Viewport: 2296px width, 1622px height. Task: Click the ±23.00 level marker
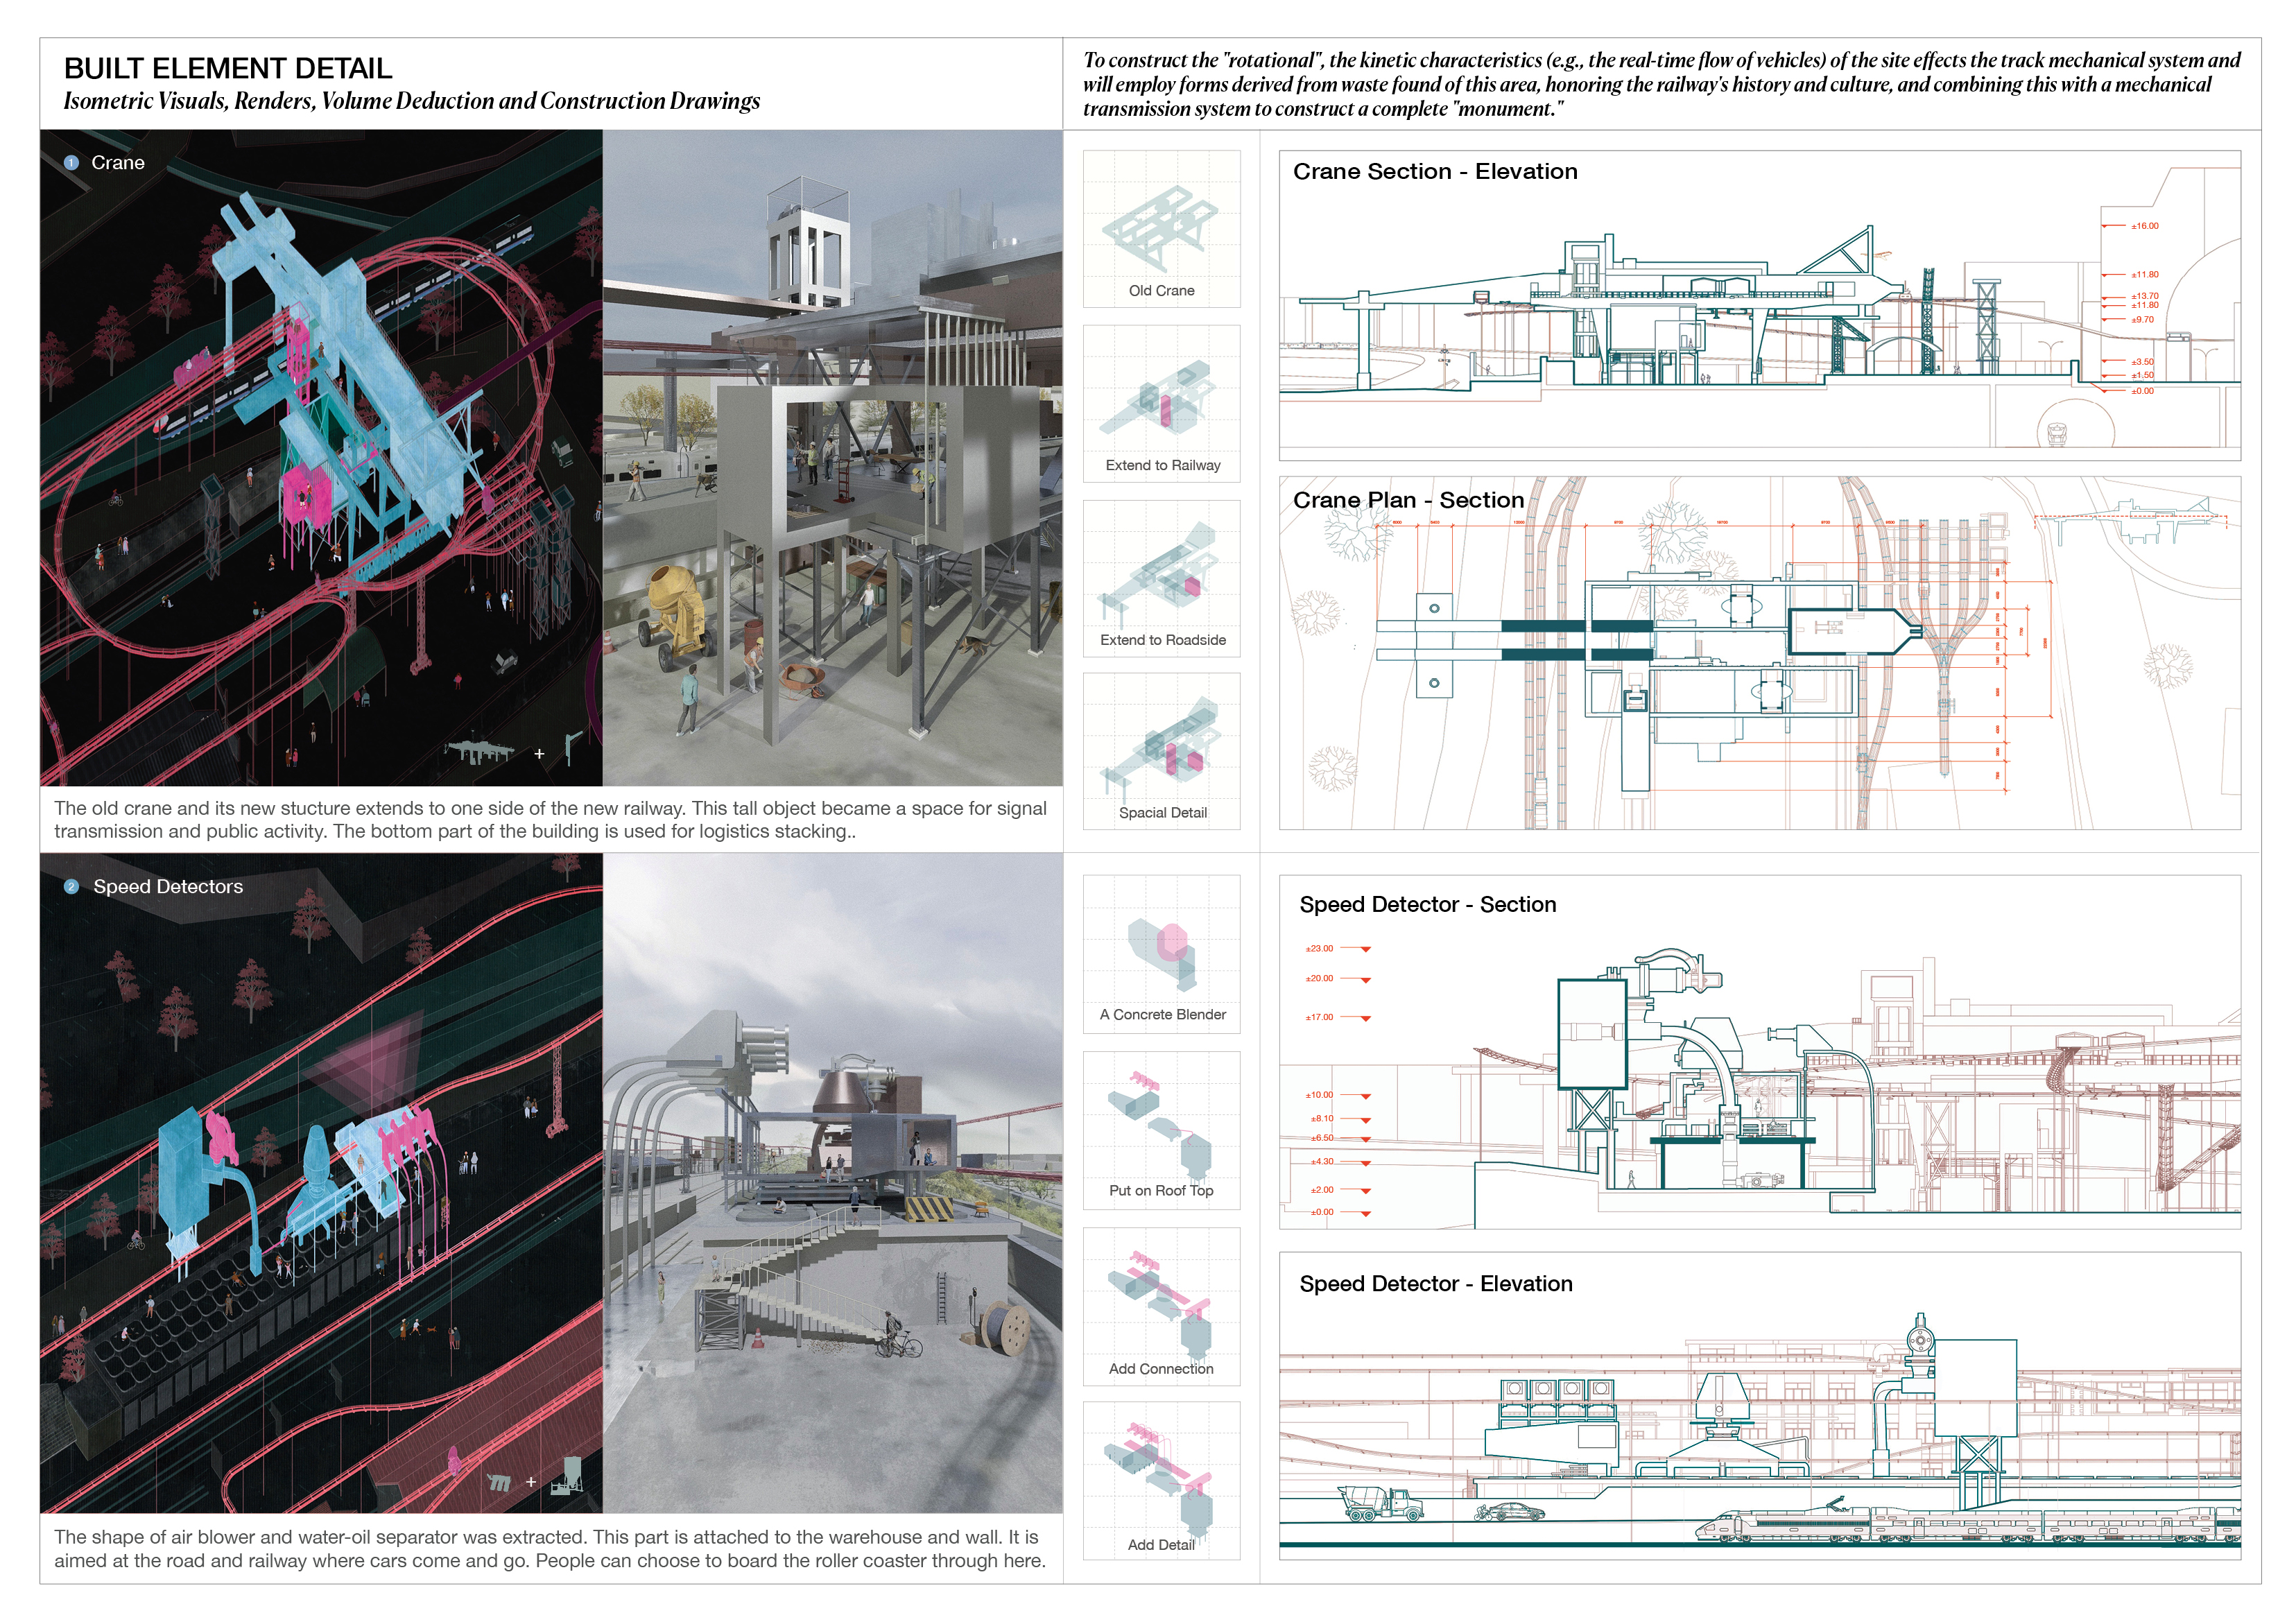1319,948
